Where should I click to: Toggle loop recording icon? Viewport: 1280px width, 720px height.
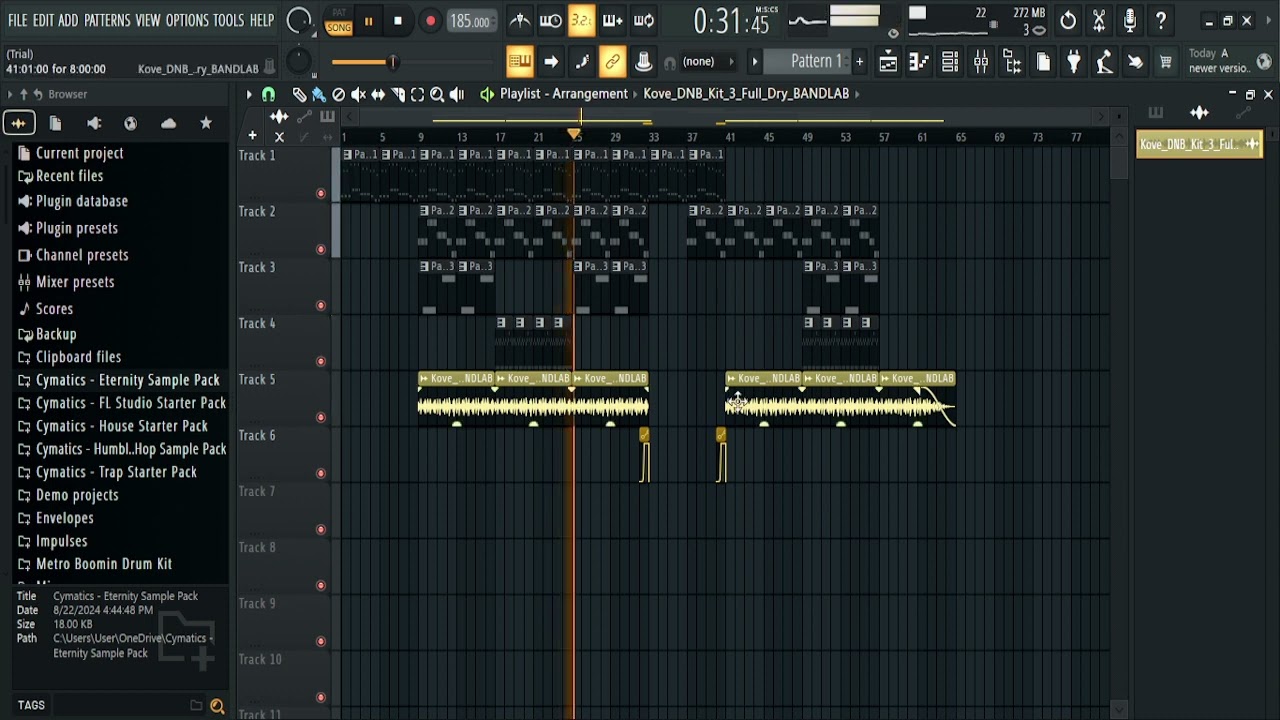[x=644, y=21]
